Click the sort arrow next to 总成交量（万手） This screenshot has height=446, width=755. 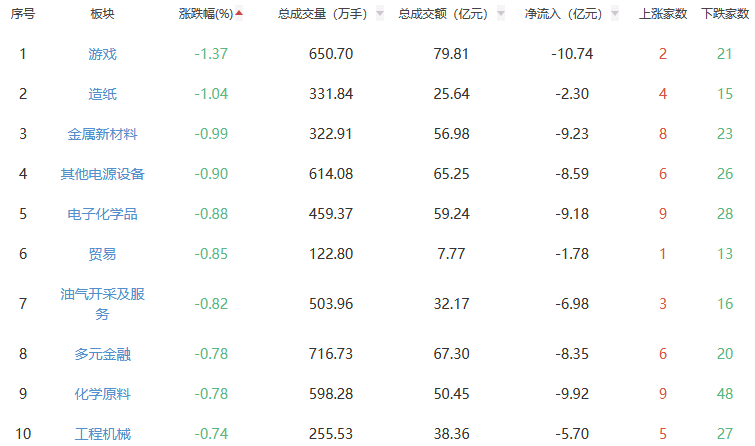pos(380,15)
